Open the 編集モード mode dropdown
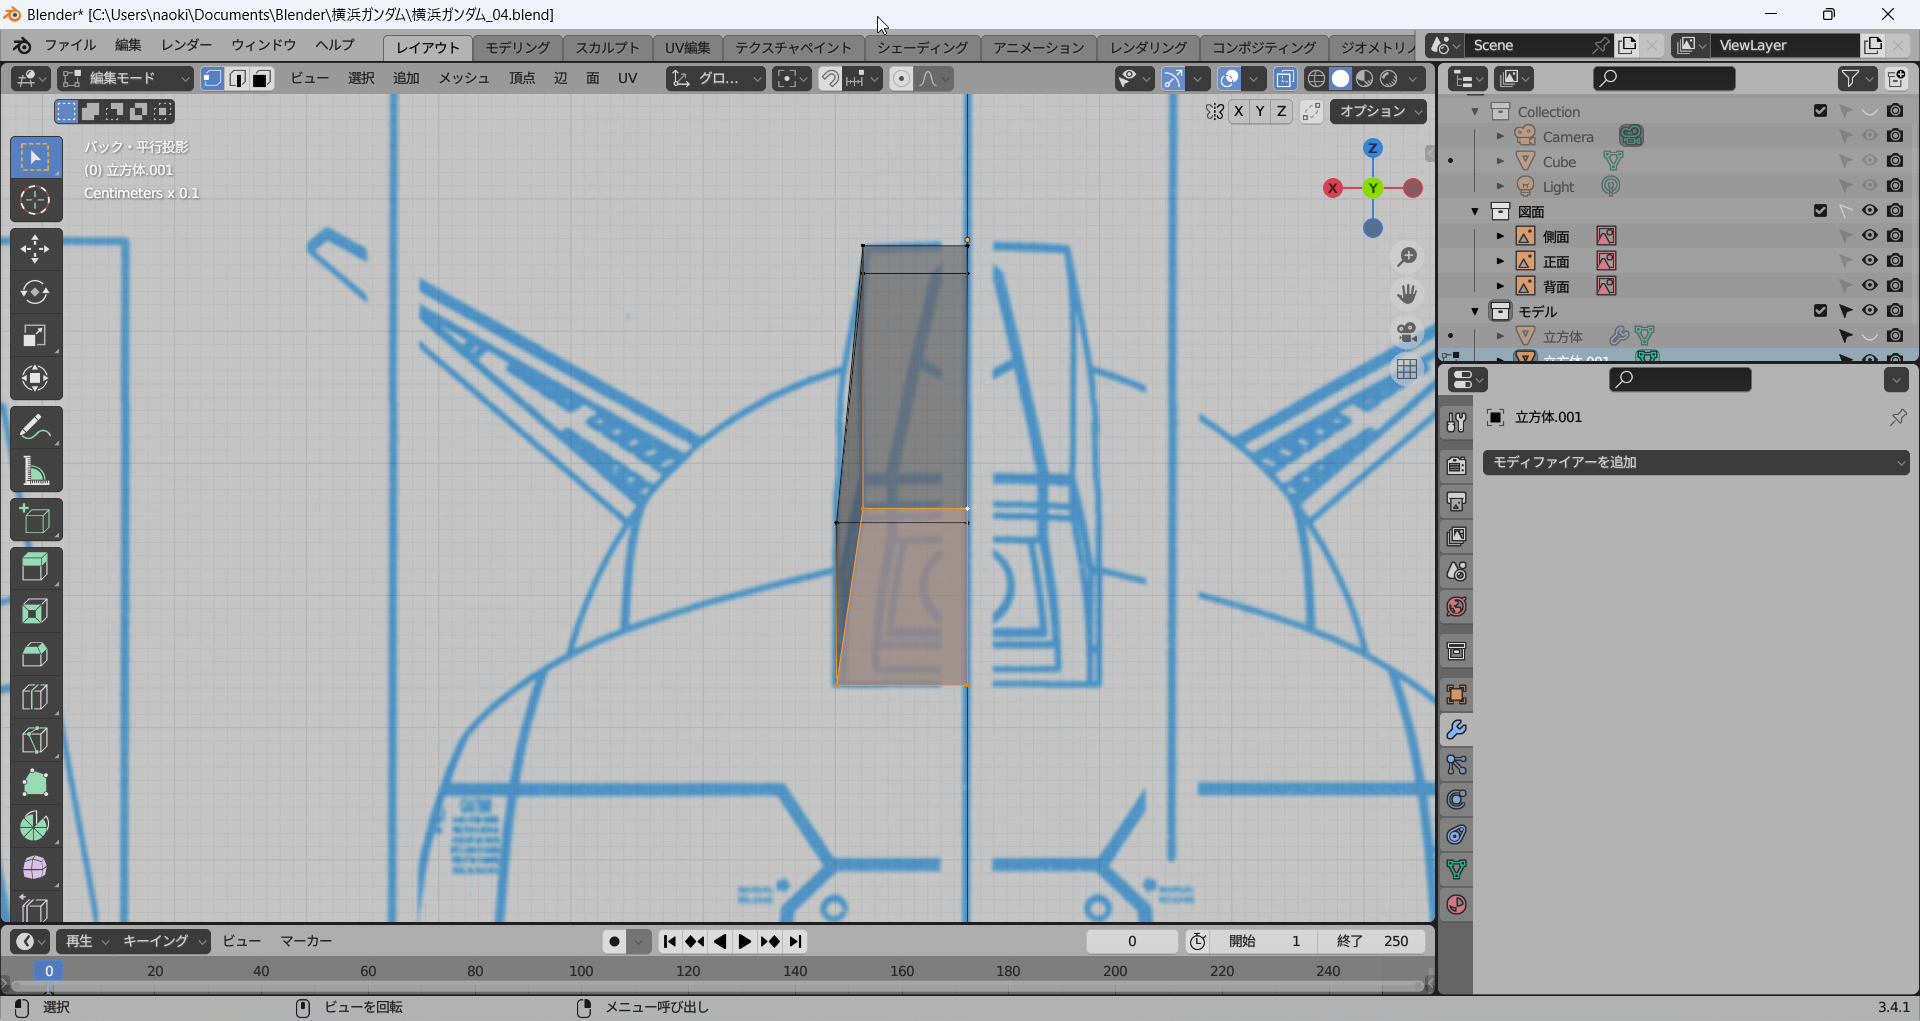 pos(125,79)
